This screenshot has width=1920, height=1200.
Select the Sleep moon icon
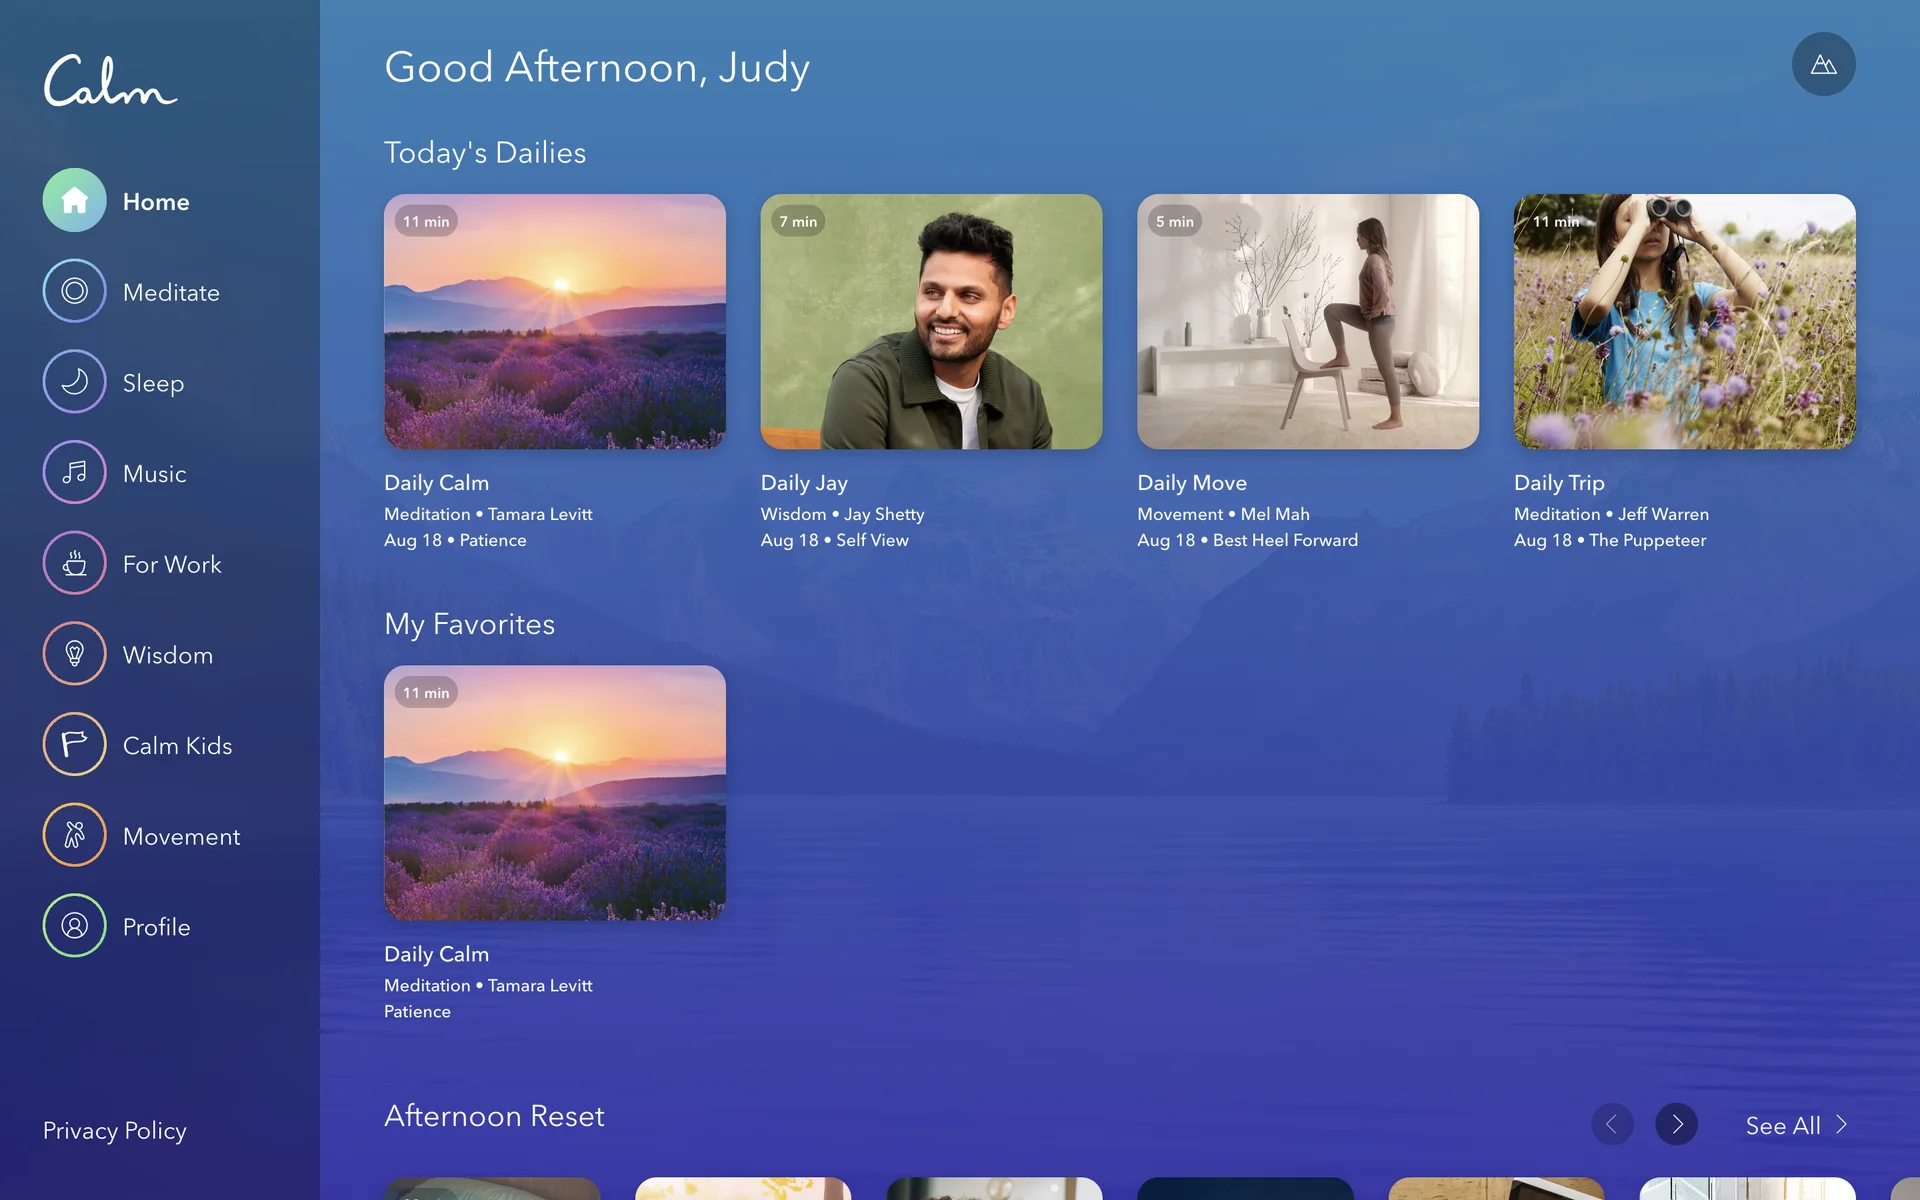pos(74,382)
